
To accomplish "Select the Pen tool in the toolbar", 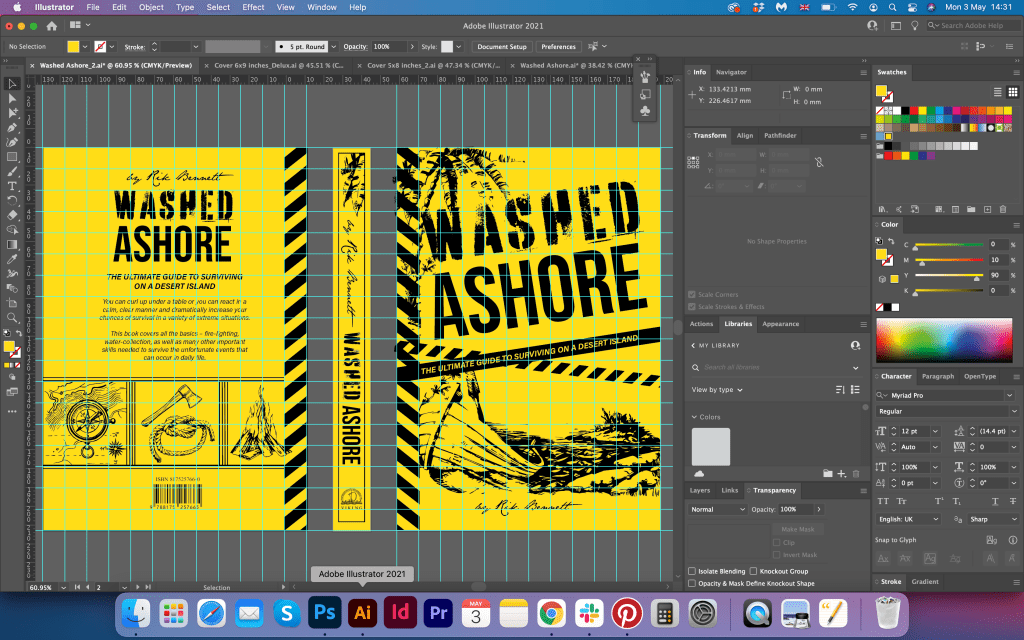I will 12,128.
